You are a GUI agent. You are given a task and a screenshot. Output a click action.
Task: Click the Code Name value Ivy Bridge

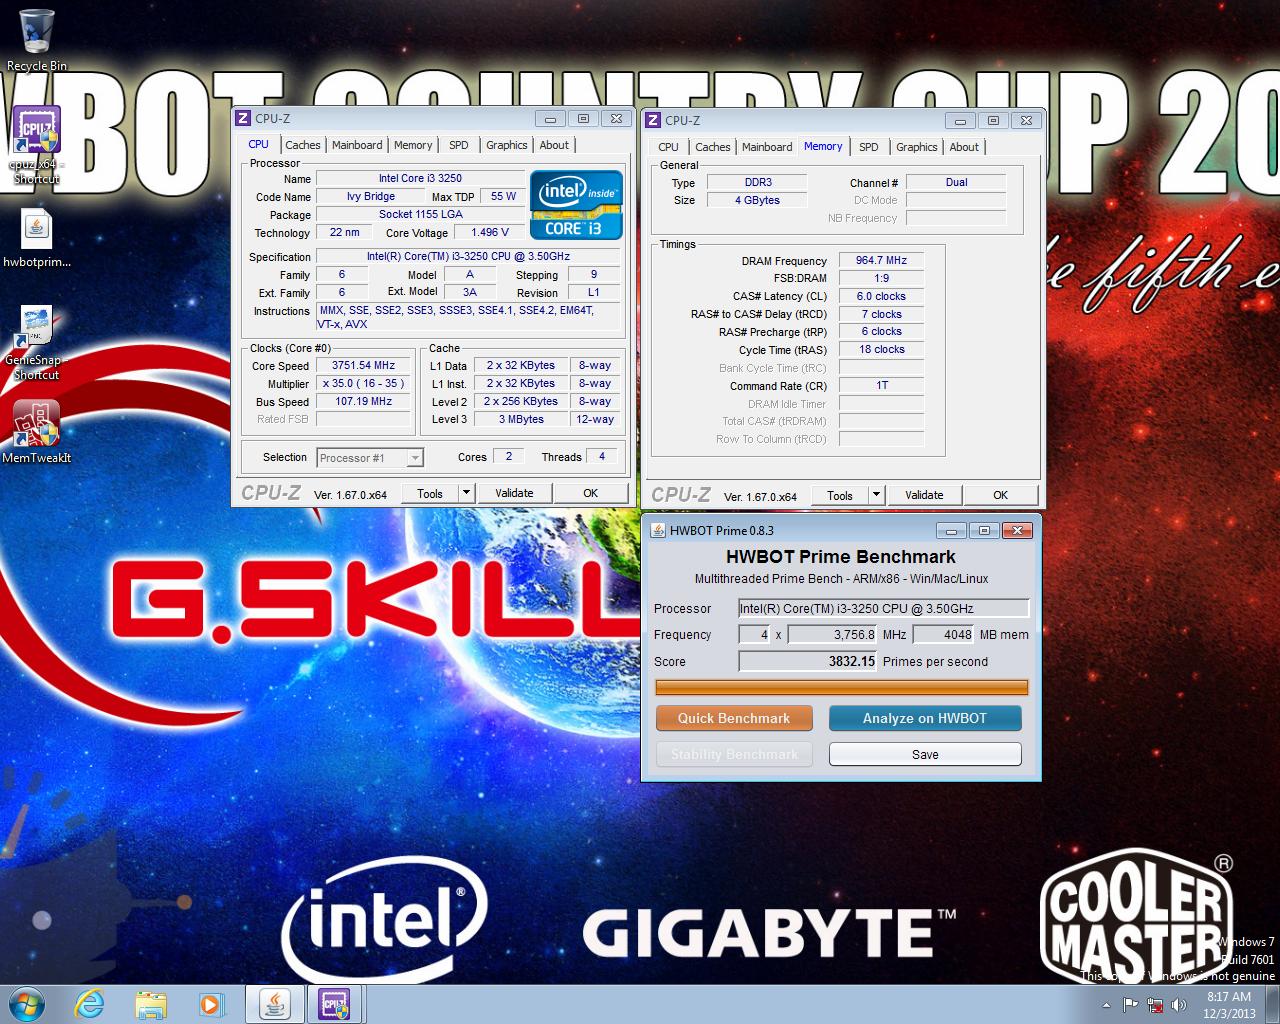point(371,196)
